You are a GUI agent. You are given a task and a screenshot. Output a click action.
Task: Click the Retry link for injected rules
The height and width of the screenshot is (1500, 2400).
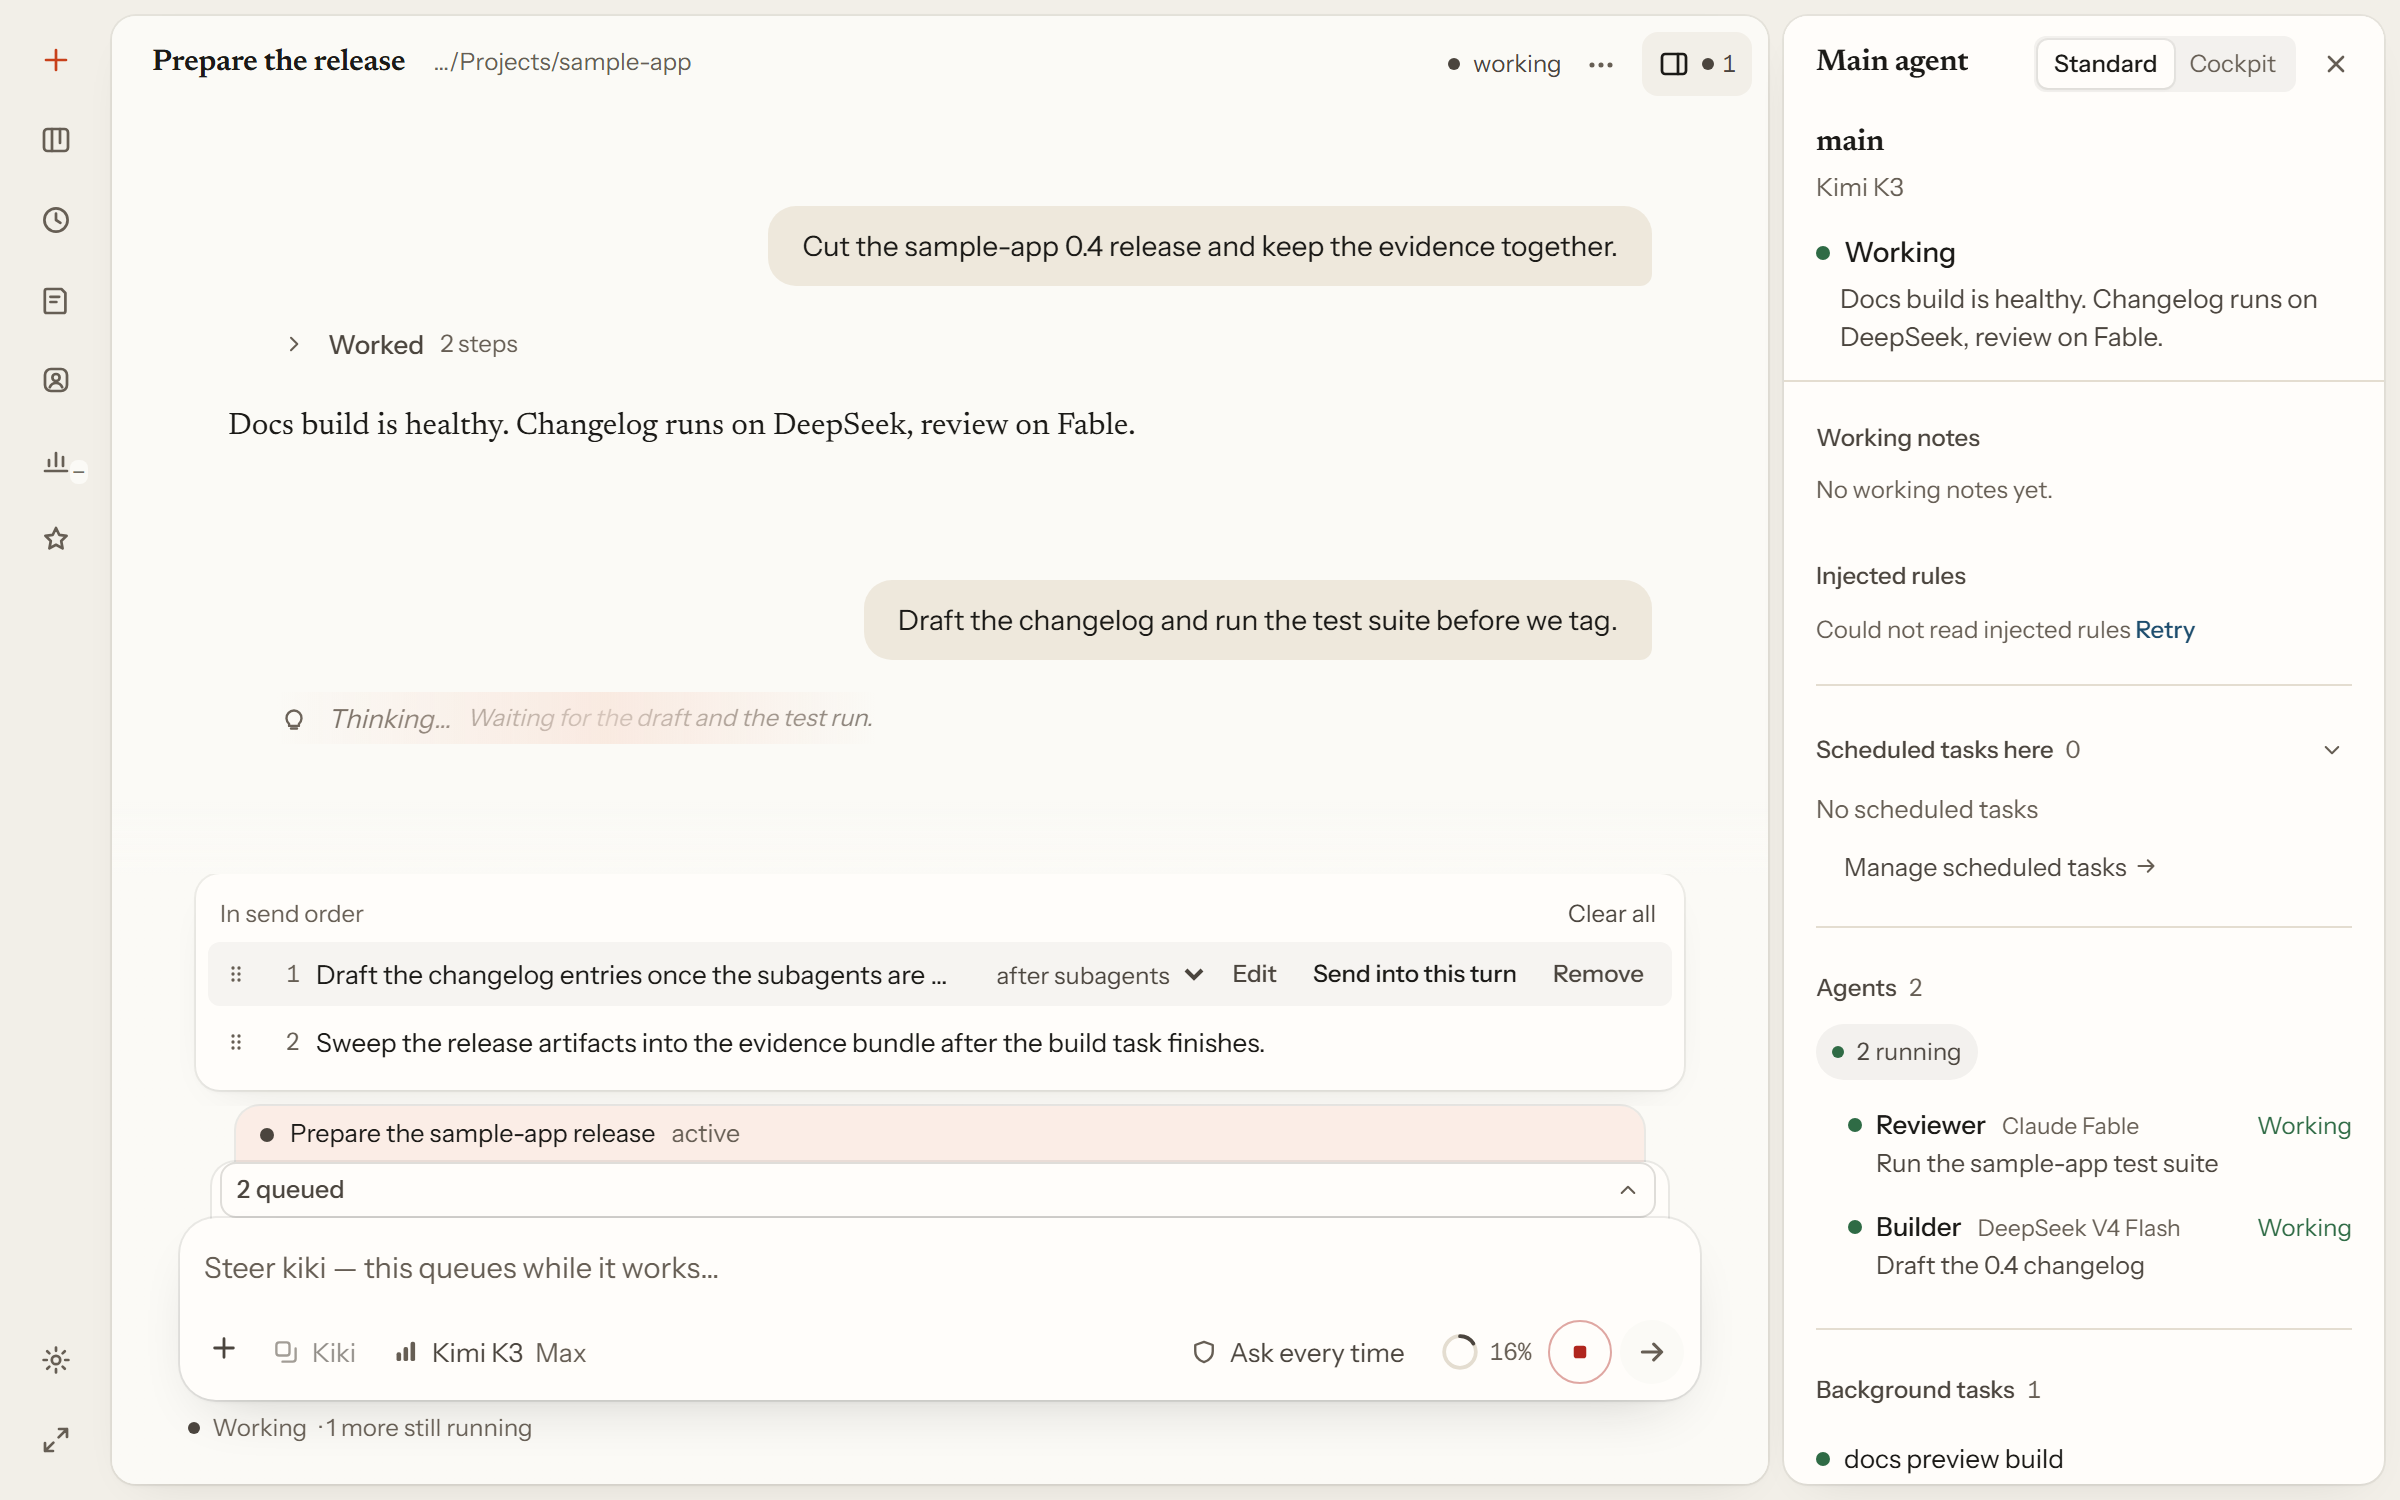pyautogui.click(x=2165, y=630)
